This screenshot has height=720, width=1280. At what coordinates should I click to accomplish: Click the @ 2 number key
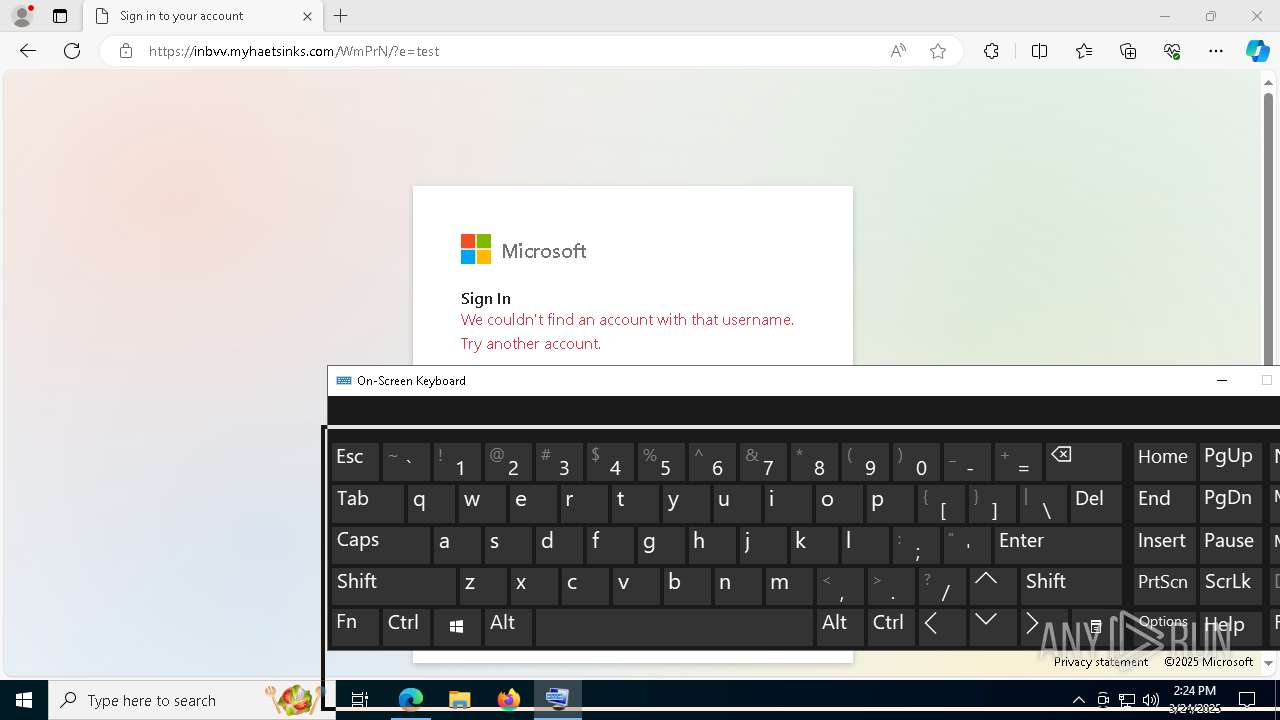[508, 463]
